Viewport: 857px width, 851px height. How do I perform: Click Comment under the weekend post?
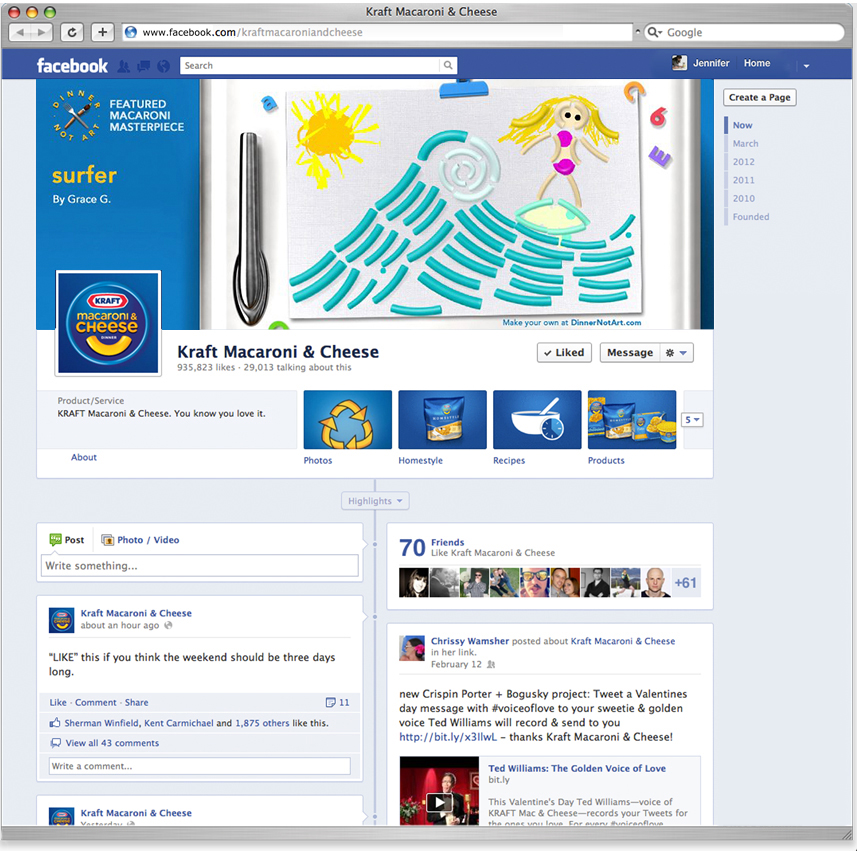pos(96,702)
